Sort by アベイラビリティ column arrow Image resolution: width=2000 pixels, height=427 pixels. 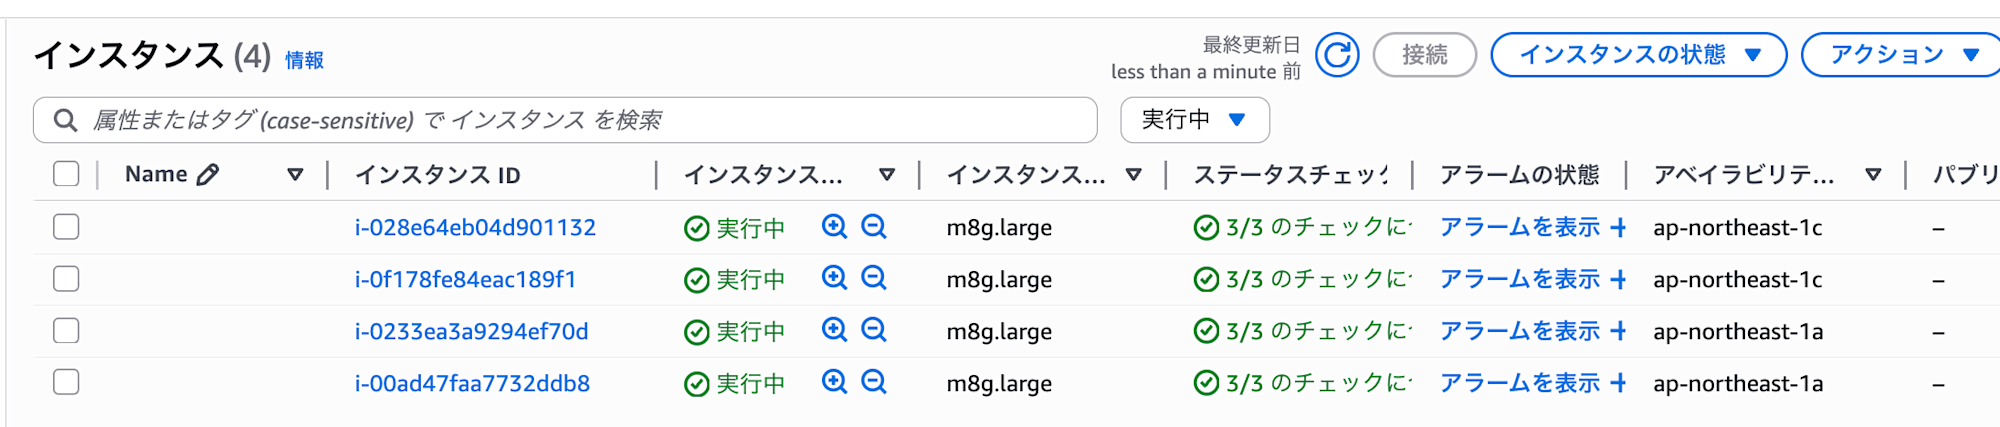coord(1873,175)
